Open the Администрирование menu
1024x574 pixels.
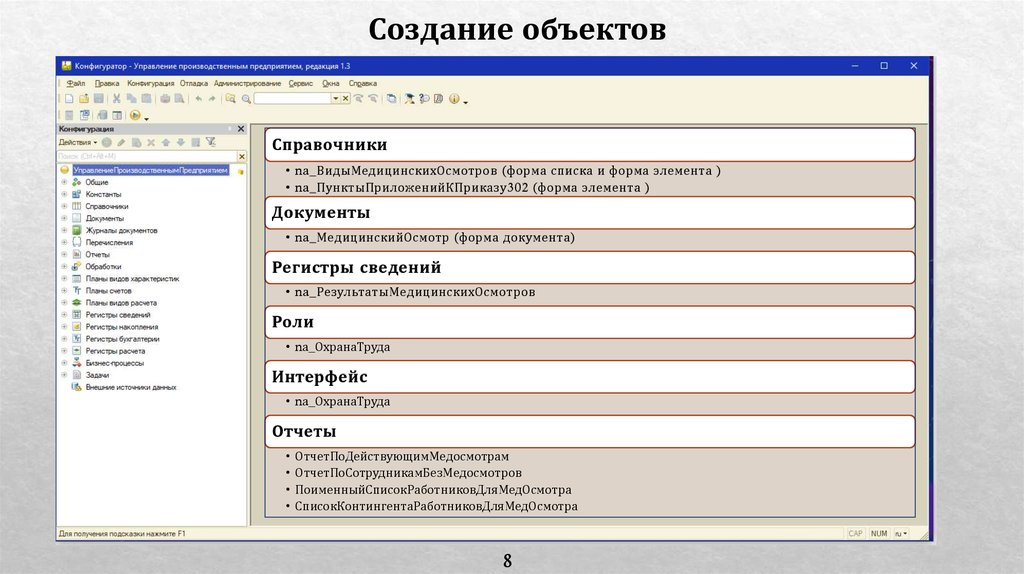coord(247,84)
